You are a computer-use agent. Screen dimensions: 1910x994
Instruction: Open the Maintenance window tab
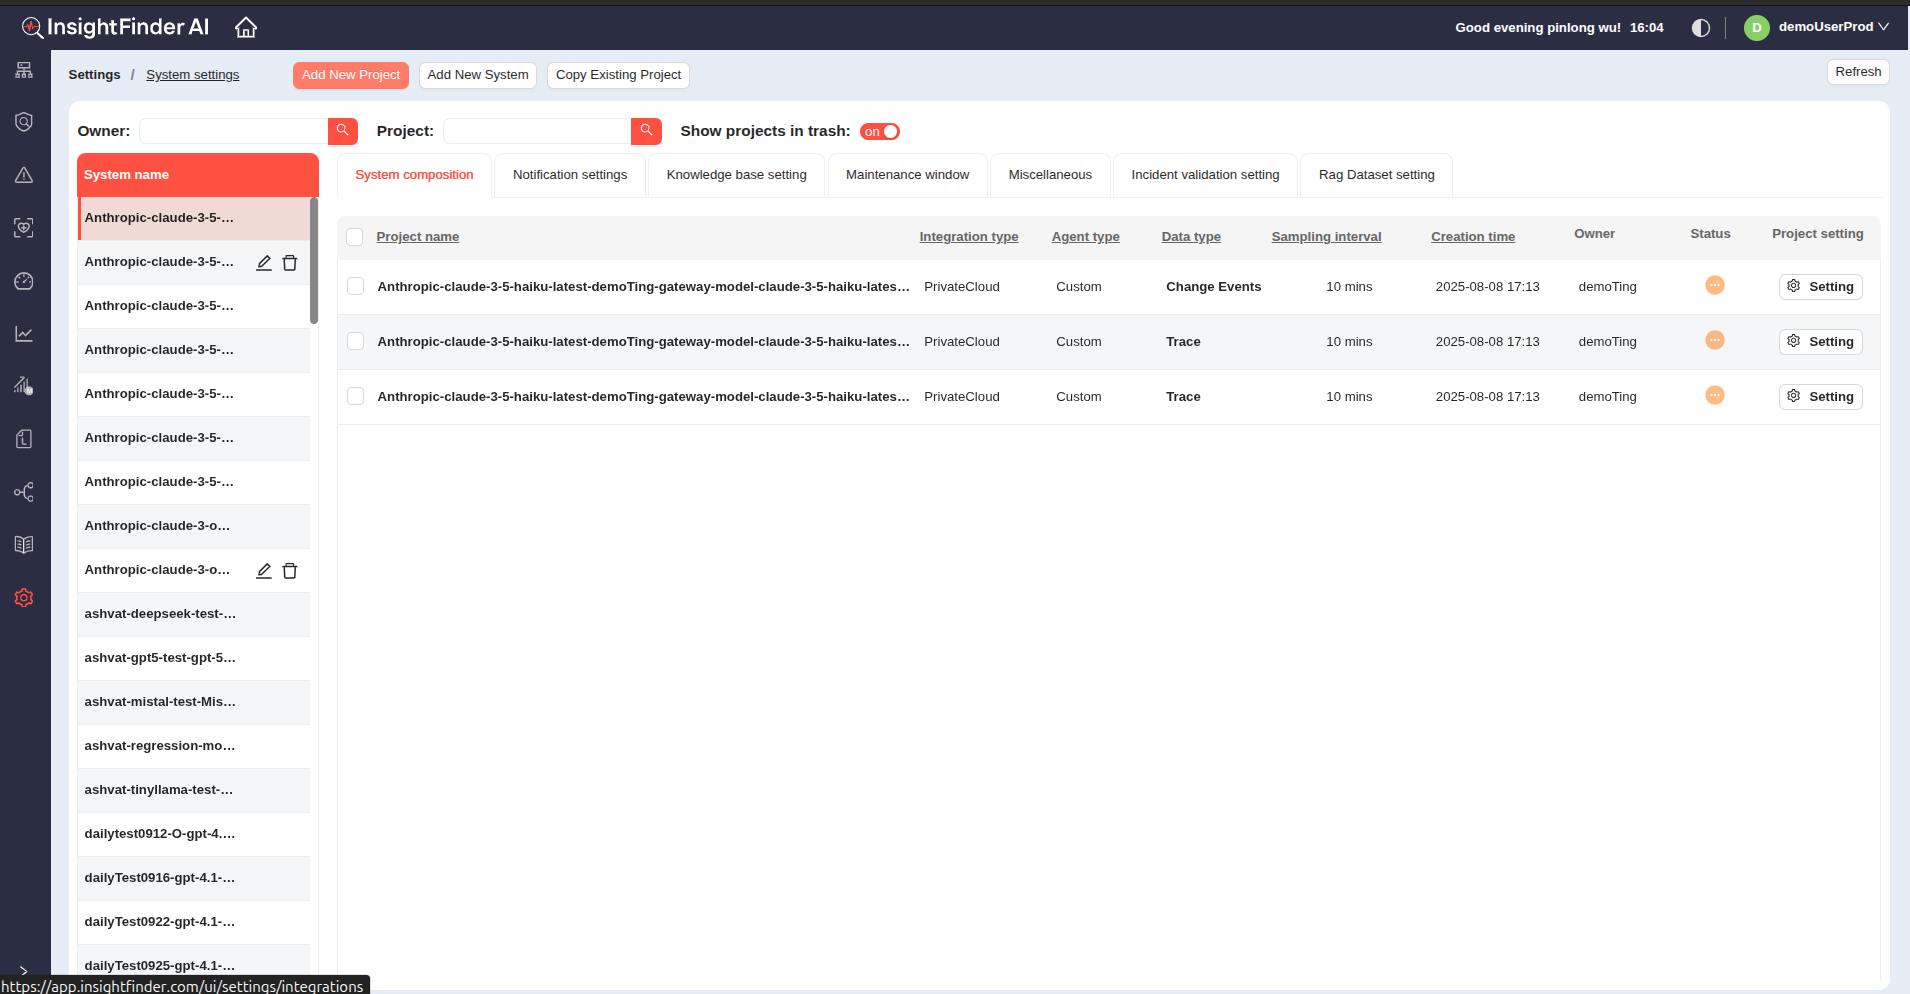[907, 175]
